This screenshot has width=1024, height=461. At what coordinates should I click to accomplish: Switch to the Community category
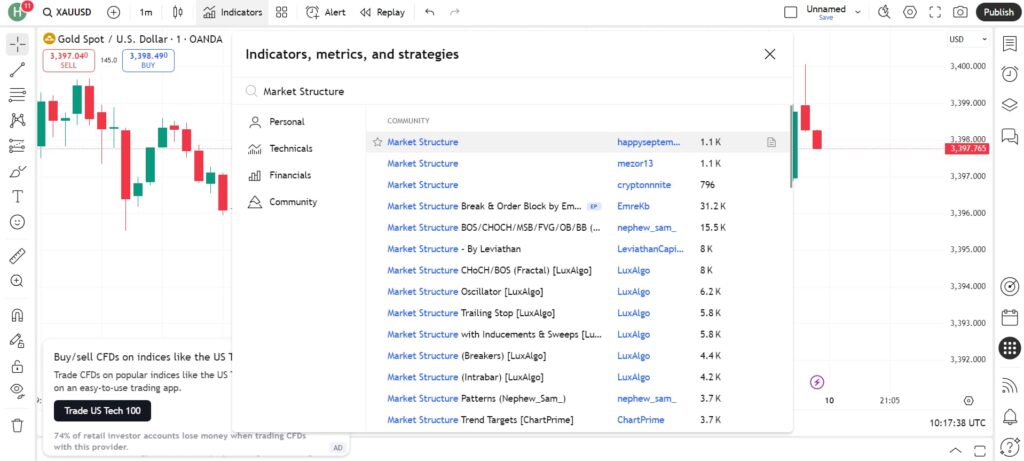point(292,202)
